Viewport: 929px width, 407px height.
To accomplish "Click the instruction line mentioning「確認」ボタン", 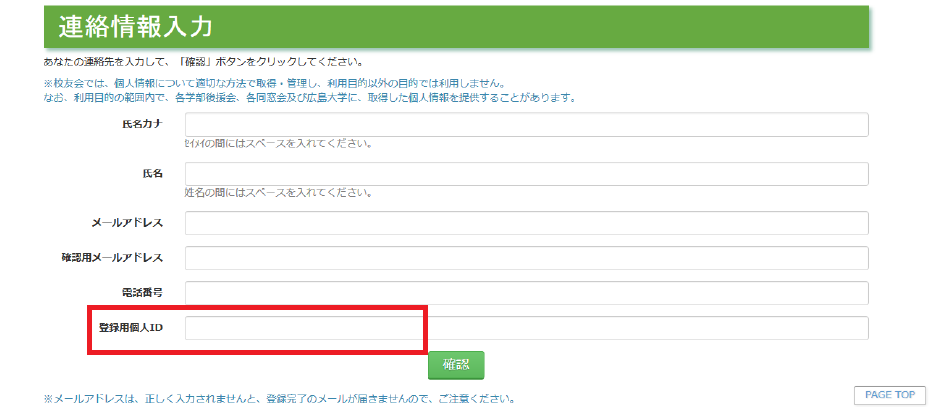I will coord(203,62).
